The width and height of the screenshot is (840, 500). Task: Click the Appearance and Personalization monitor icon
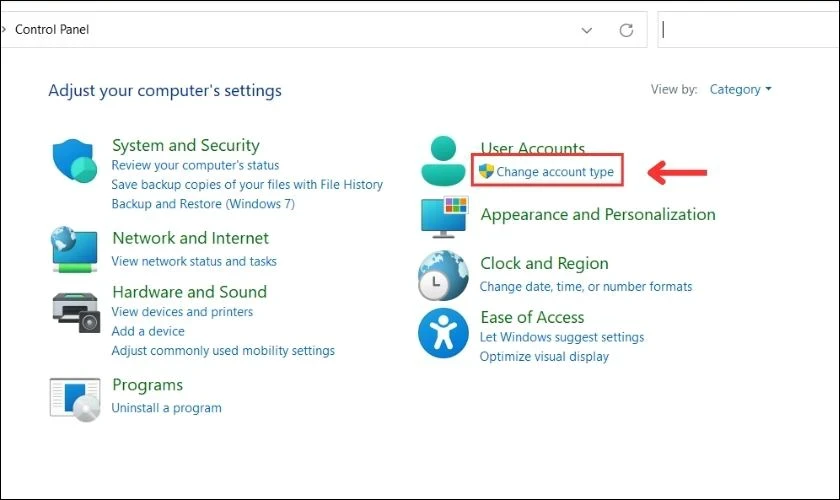pos(443,216)
